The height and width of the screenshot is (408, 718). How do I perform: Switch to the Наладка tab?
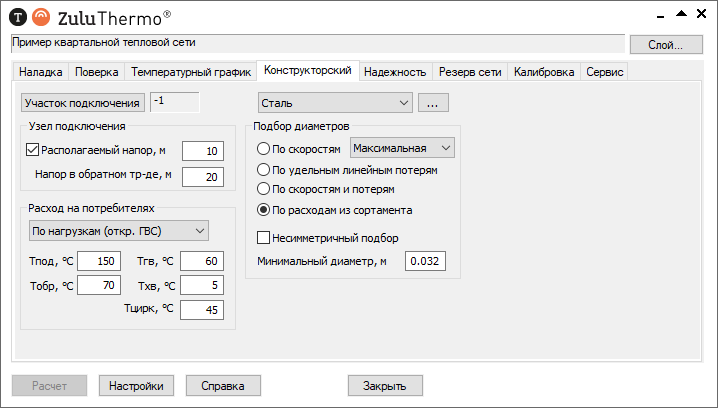pyautogui.click(x=41, y=72)
